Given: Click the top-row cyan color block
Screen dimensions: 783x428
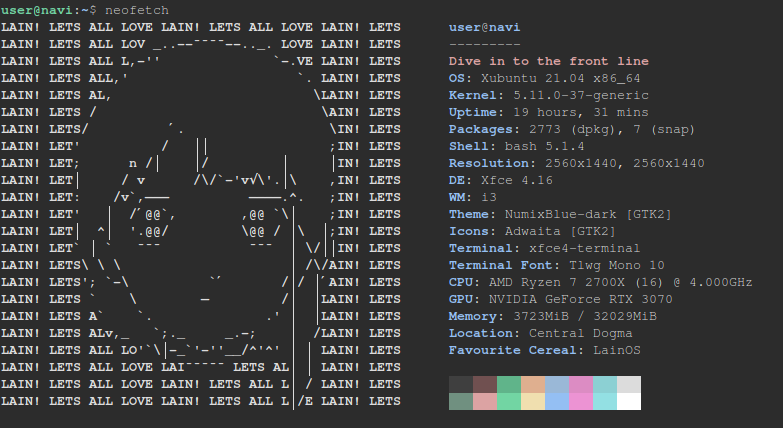Looking at the screenshot, I should (605, 385).
